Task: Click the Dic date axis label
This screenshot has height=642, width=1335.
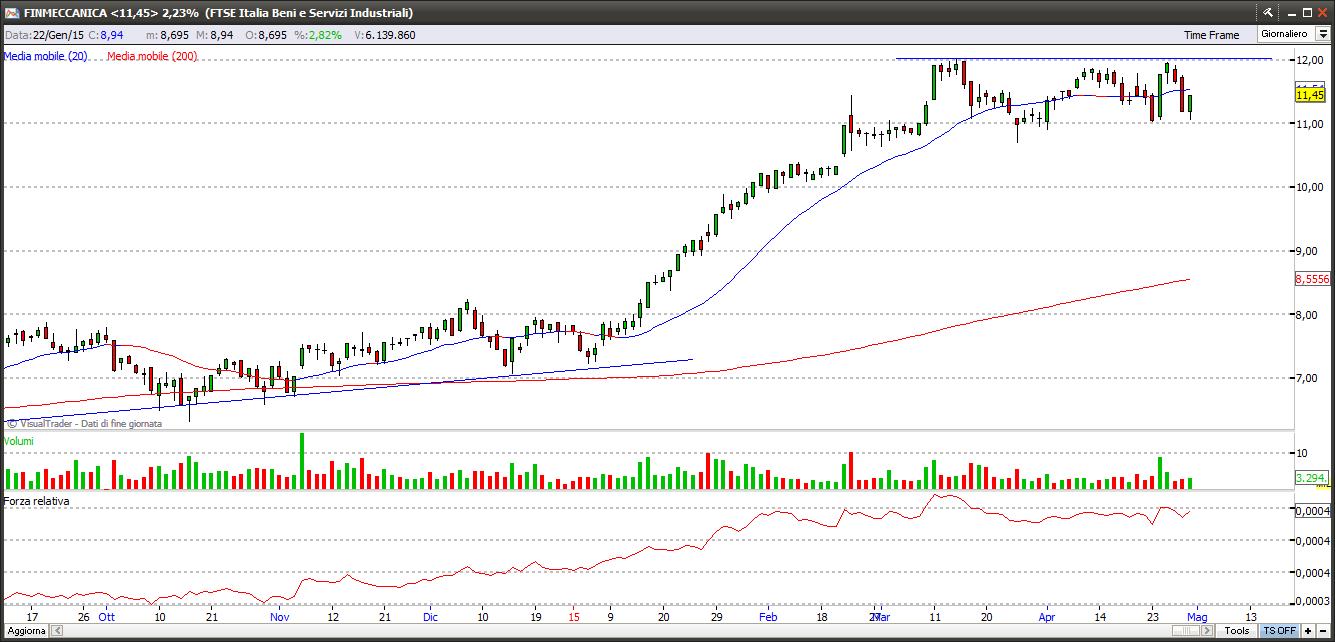Action: 430,617
